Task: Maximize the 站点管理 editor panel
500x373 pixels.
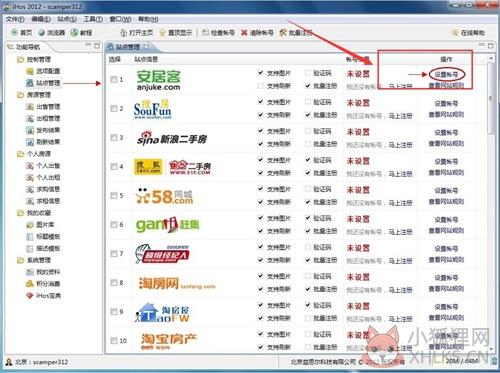Action: pos(490,46)
